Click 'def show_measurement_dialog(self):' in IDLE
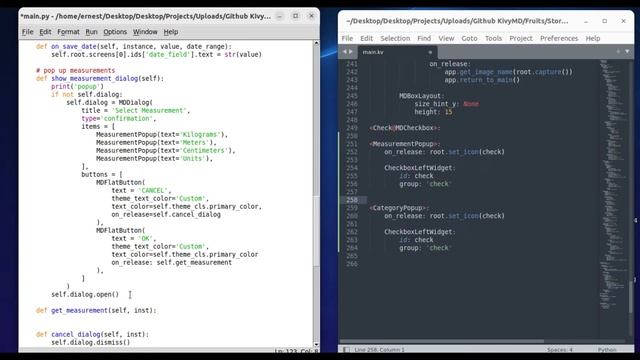 pyautogui.click(x=100, y=78)
